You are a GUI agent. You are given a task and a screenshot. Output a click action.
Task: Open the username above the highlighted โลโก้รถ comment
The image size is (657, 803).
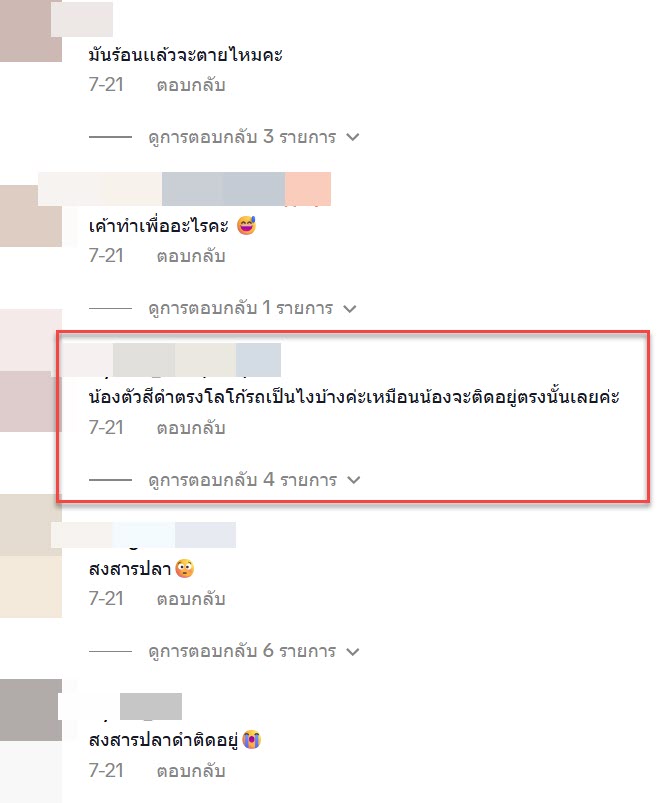(172, 360)
